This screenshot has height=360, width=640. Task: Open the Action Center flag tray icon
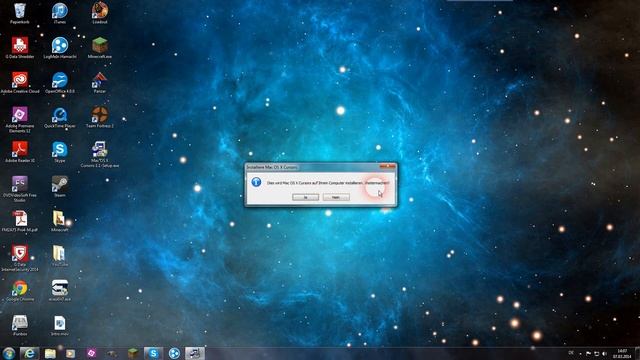pyautogui.click(x=588, y=353)
